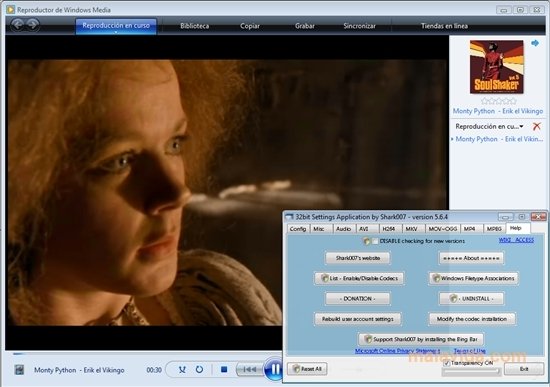Click the Exit button
The image size is (550, 387).
(x=524, y=369)
